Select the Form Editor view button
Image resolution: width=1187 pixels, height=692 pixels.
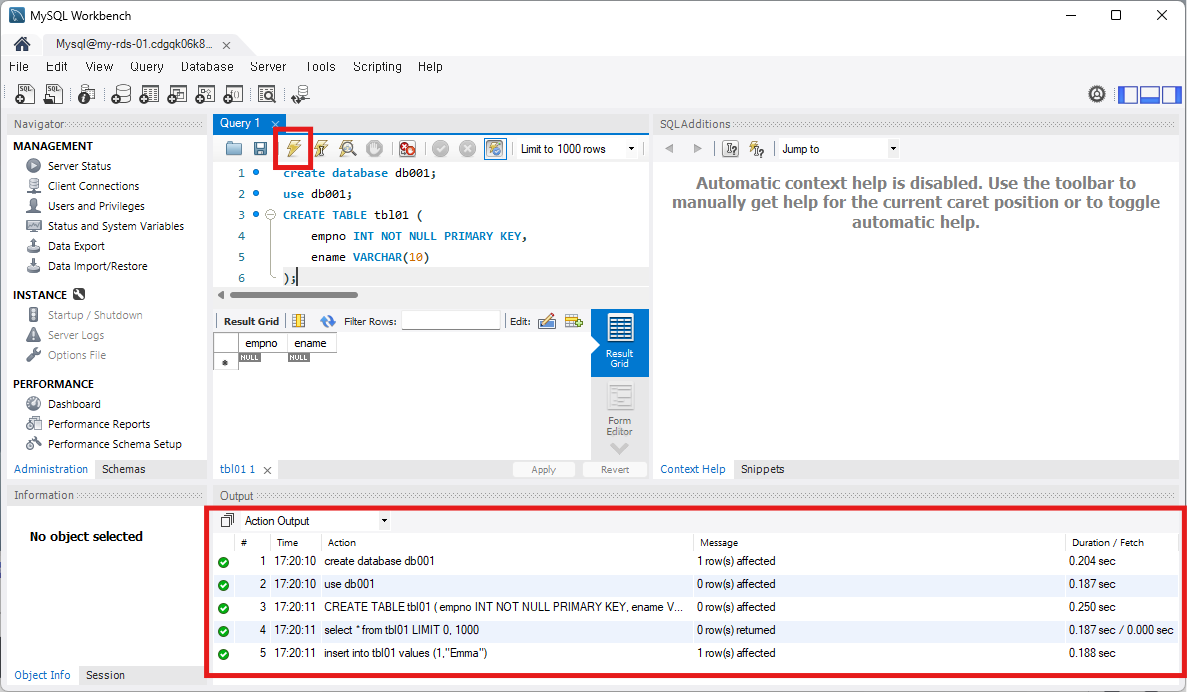pos(619,410)
